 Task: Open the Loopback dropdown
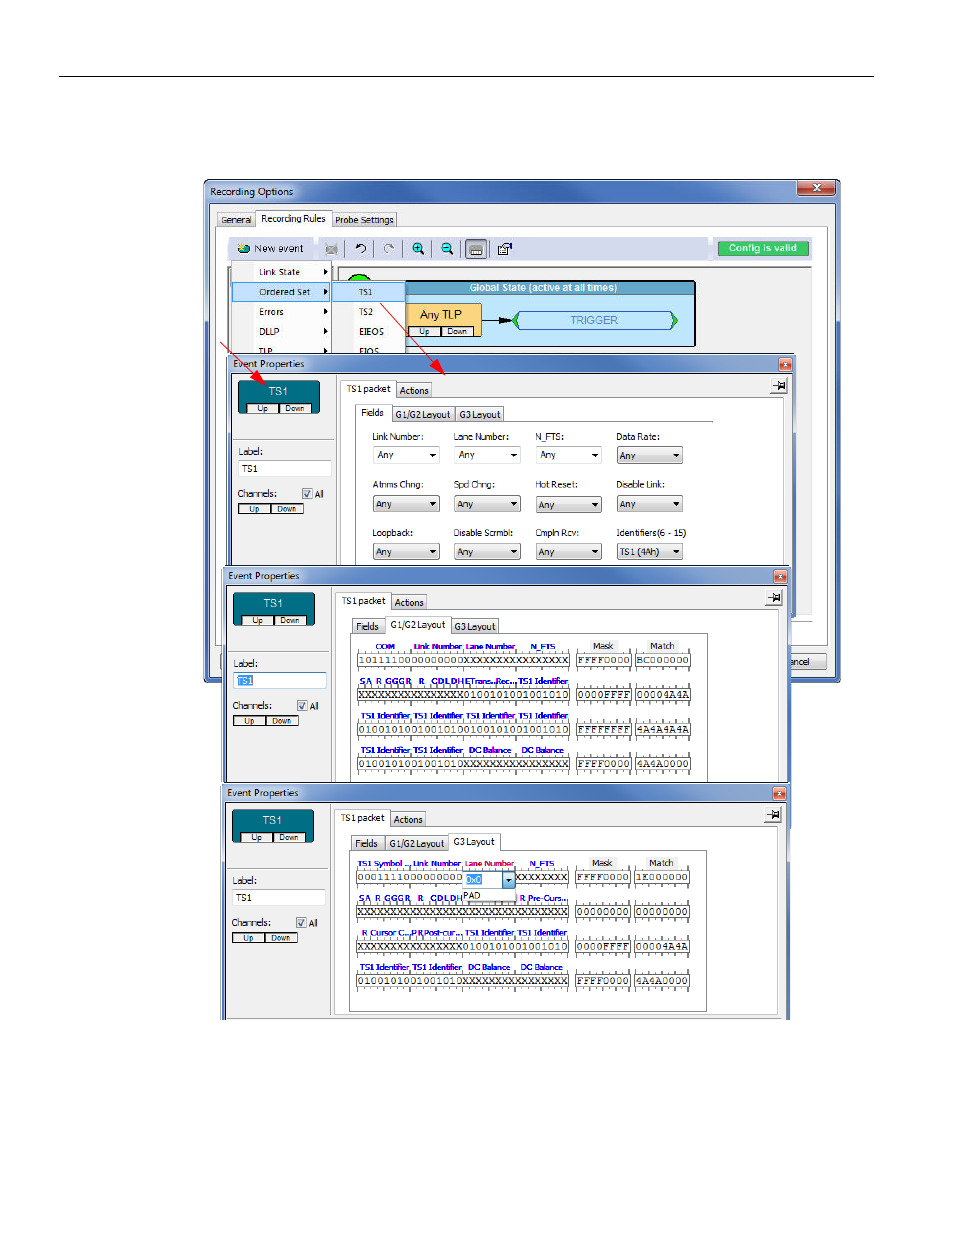[x=406, y=552]
